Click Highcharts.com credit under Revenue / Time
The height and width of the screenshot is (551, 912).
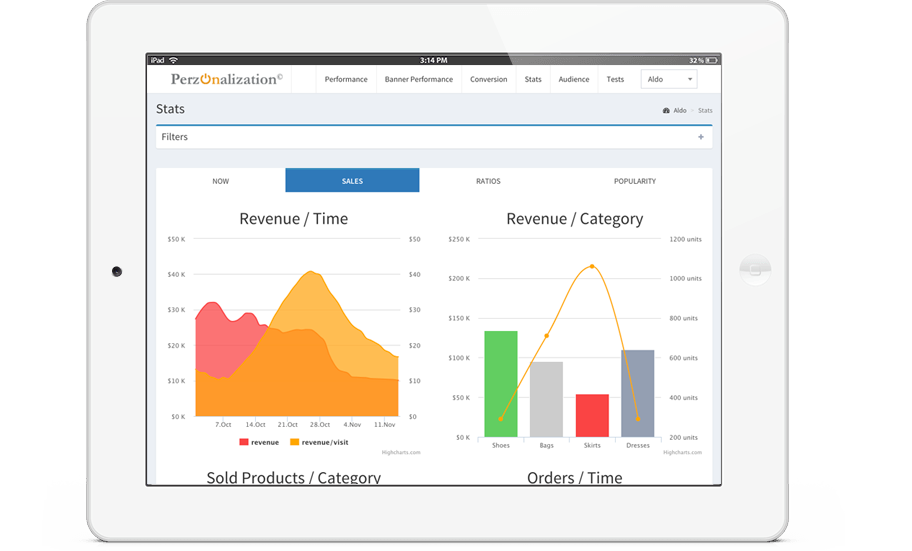pos(401,453)
